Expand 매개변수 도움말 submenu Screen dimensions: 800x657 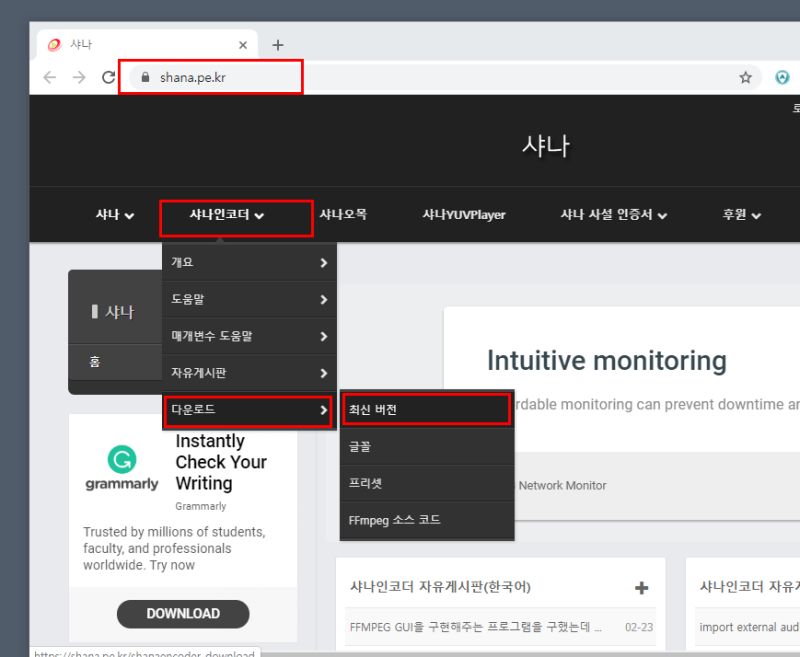click(249, 336)
